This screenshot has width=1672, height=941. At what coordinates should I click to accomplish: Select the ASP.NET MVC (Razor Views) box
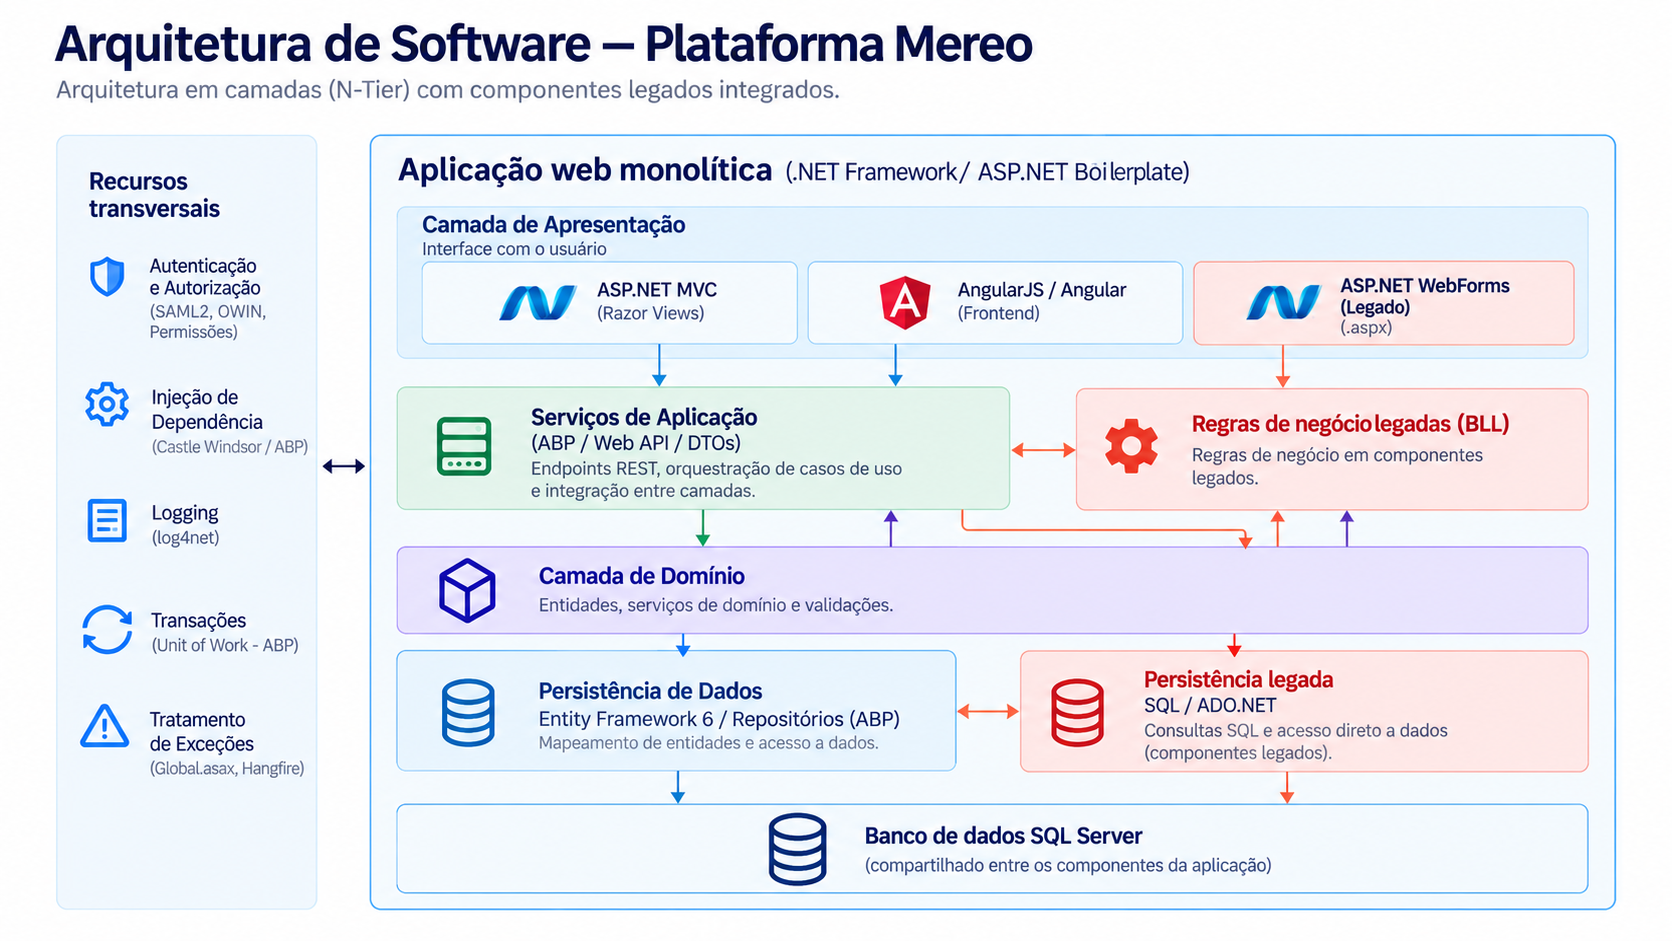pyautogui.click(x=610, y=303)
